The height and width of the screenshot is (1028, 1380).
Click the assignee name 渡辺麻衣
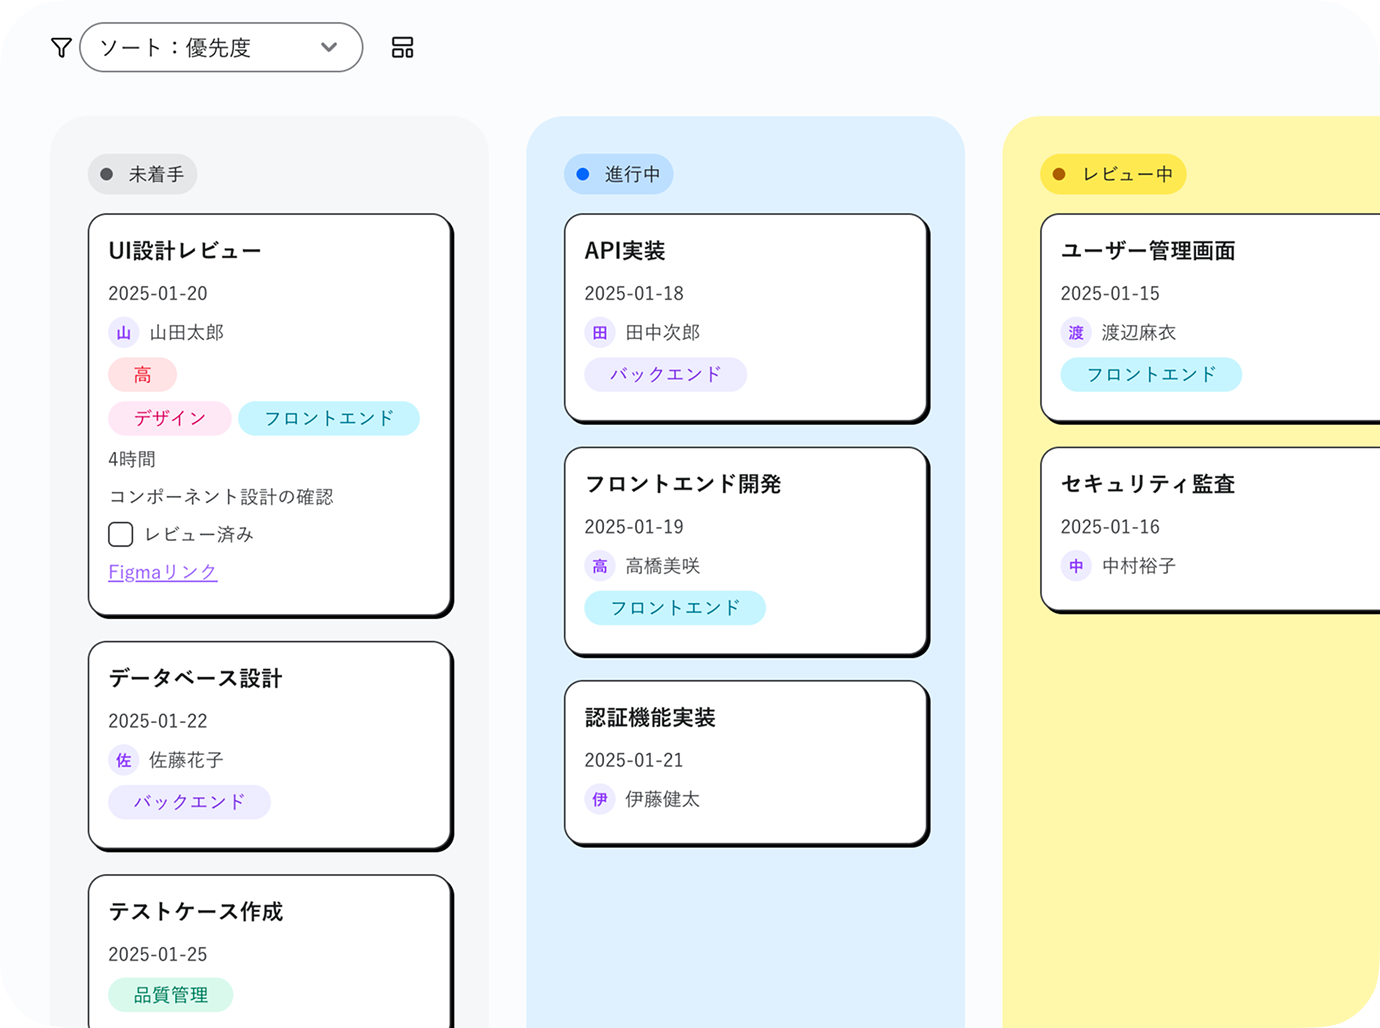(x=1138, y=332)
